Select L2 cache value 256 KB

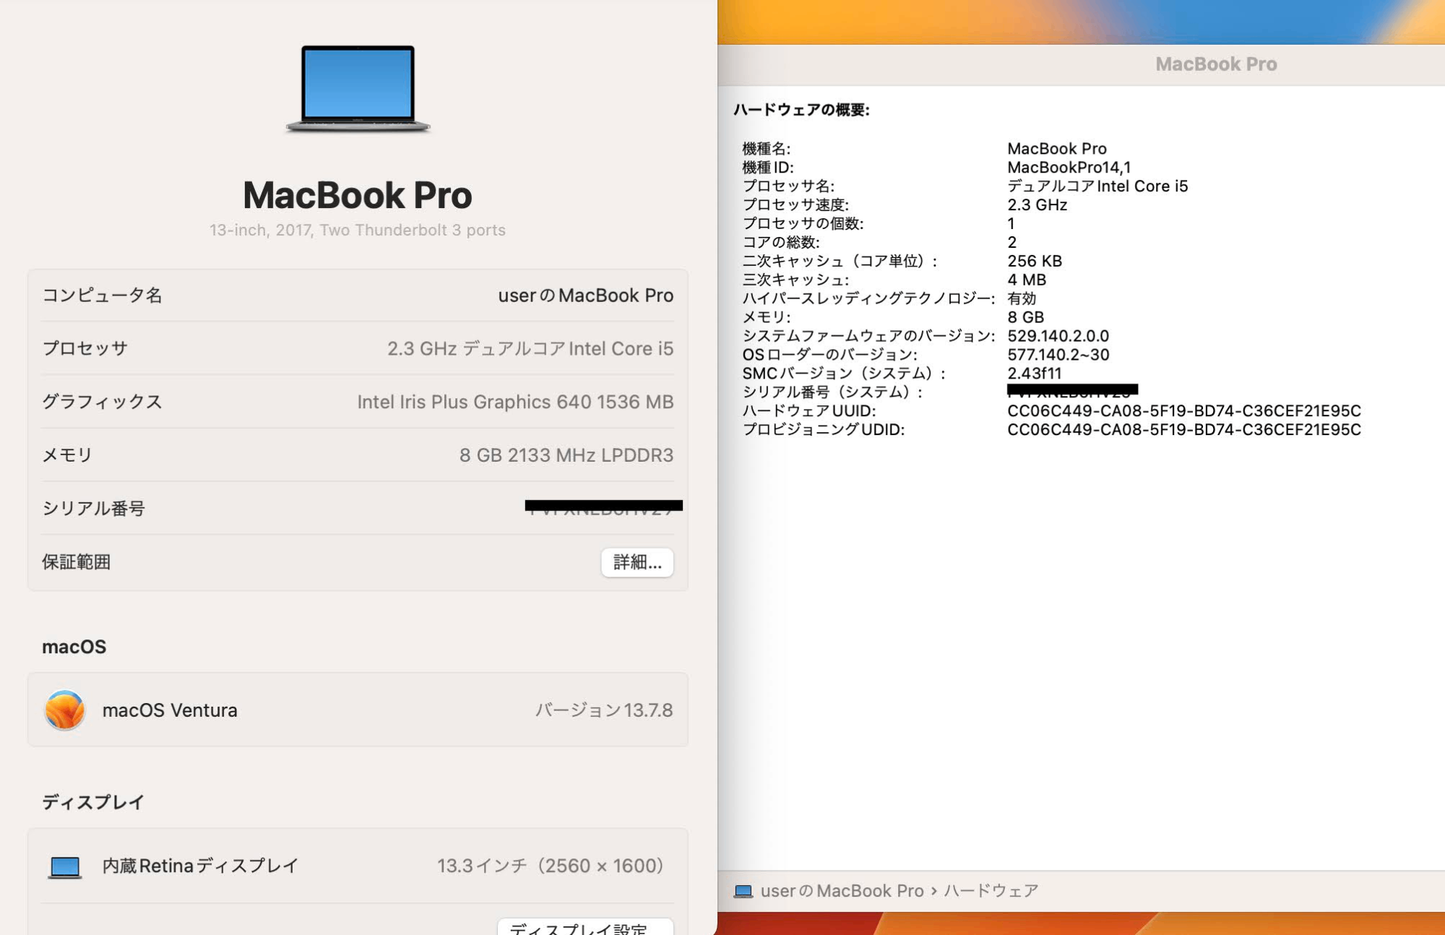1035,261
